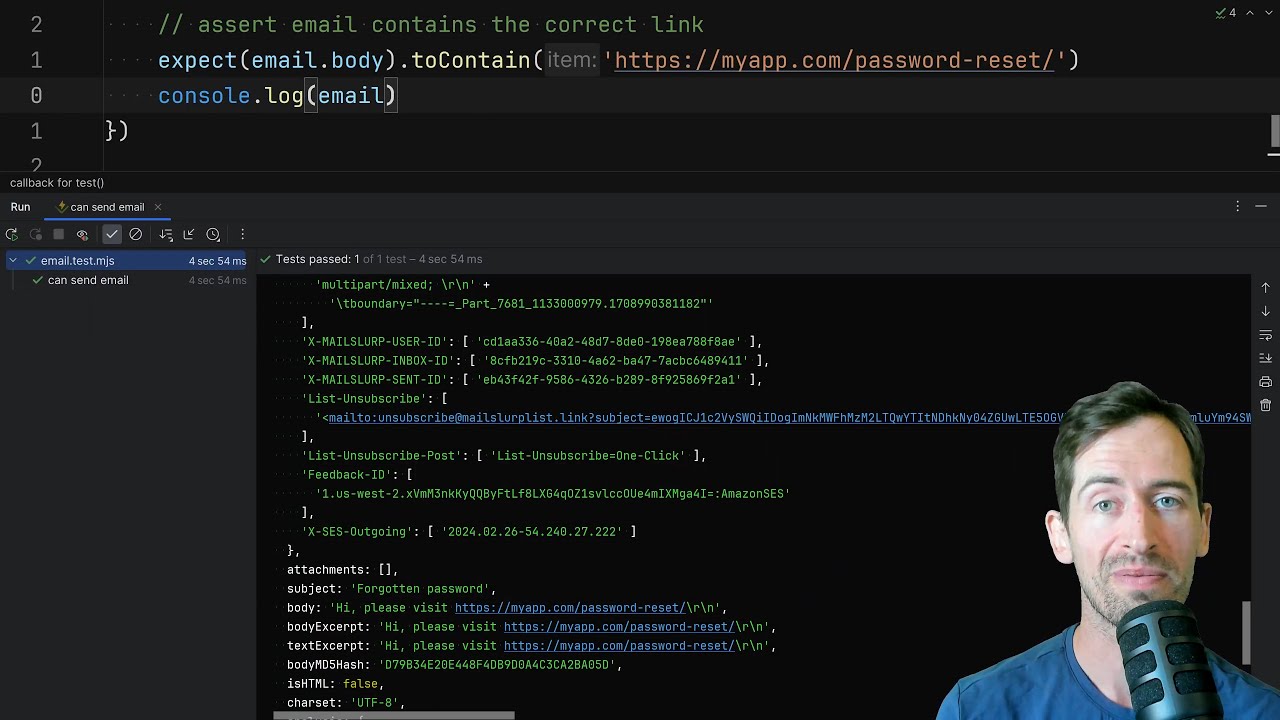1280x720 pixels.
Task: Hide the Run tool window with minimize icon
Action: pyautogui.click(x=1261, y=206)
